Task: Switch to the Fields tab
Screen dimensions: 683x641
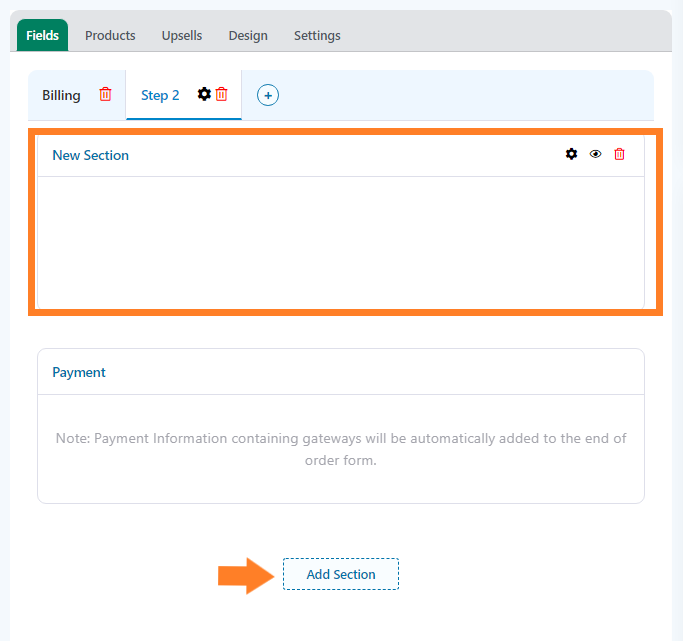Action: [42, 35]
